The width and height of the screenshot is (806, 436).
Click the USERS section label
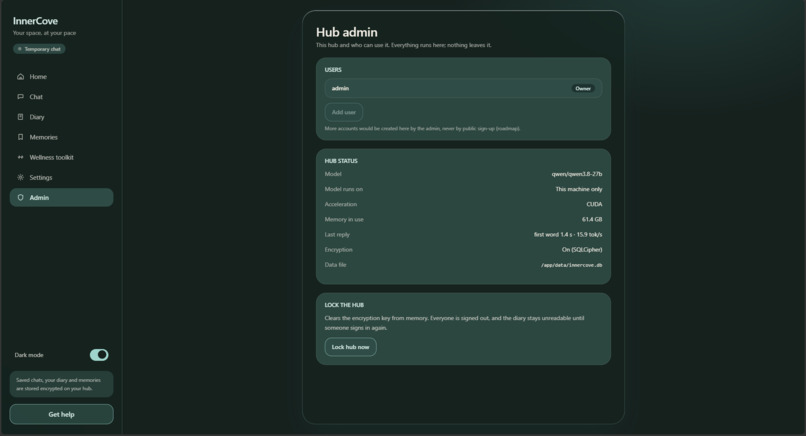point(333,70)
